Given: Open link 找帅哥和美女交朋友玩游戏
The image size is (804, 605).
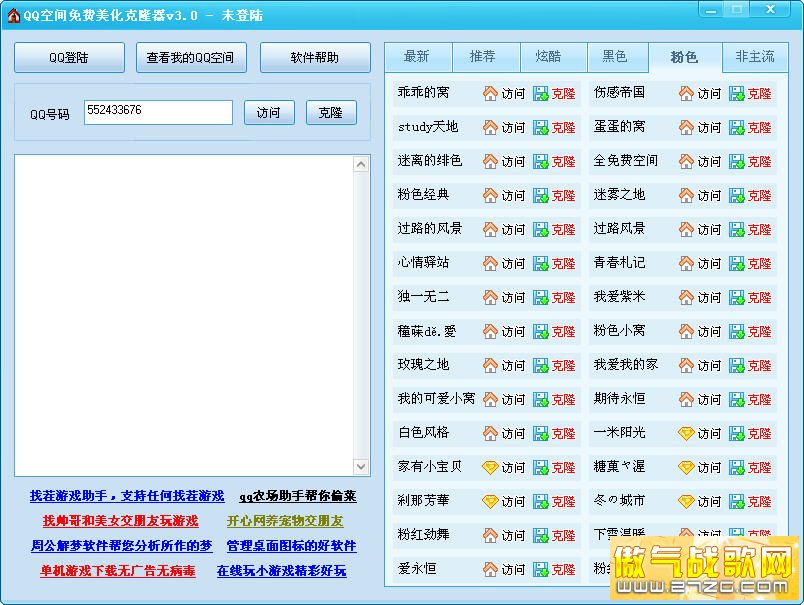Looking at the screenshot, I should [x=120, y=521].
